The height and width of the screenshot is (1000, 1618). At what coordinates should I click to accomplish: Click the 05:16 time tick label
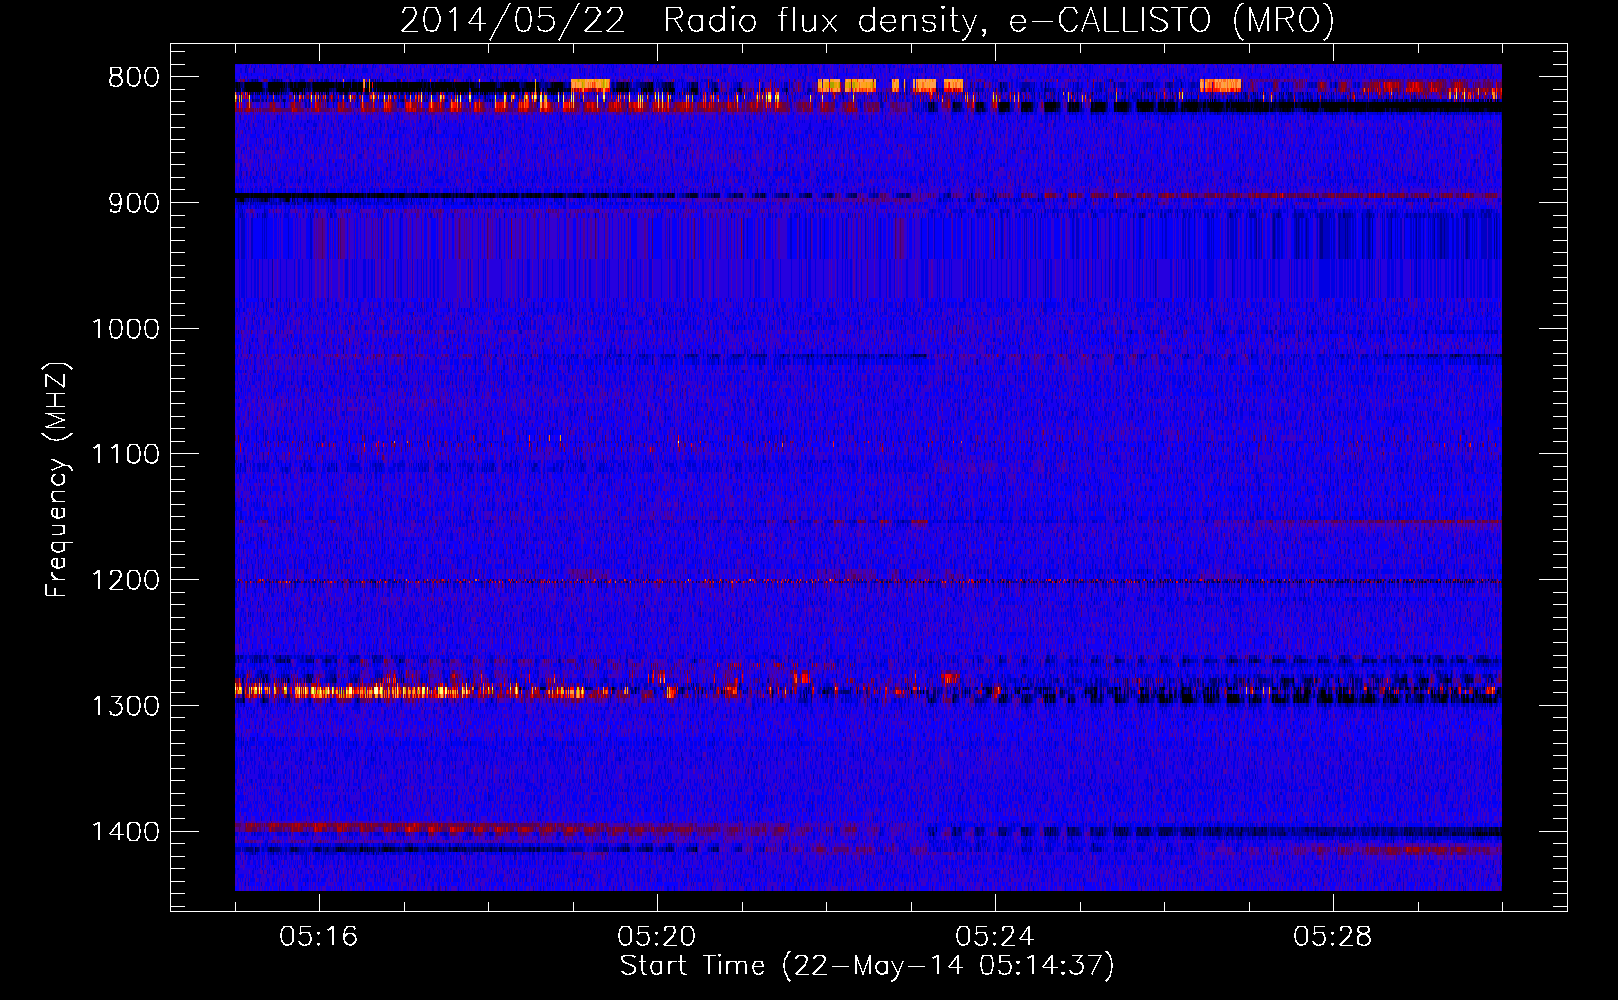319,937
